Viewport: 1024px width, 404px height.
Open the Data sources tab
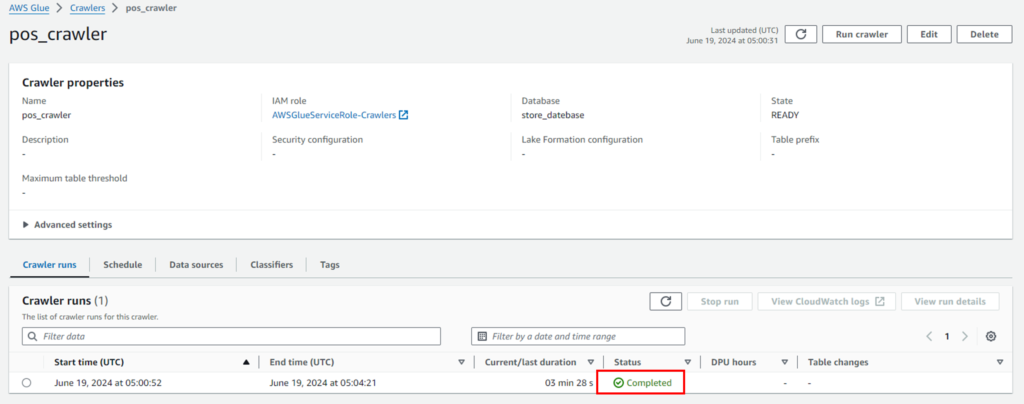tap(196, 264)
